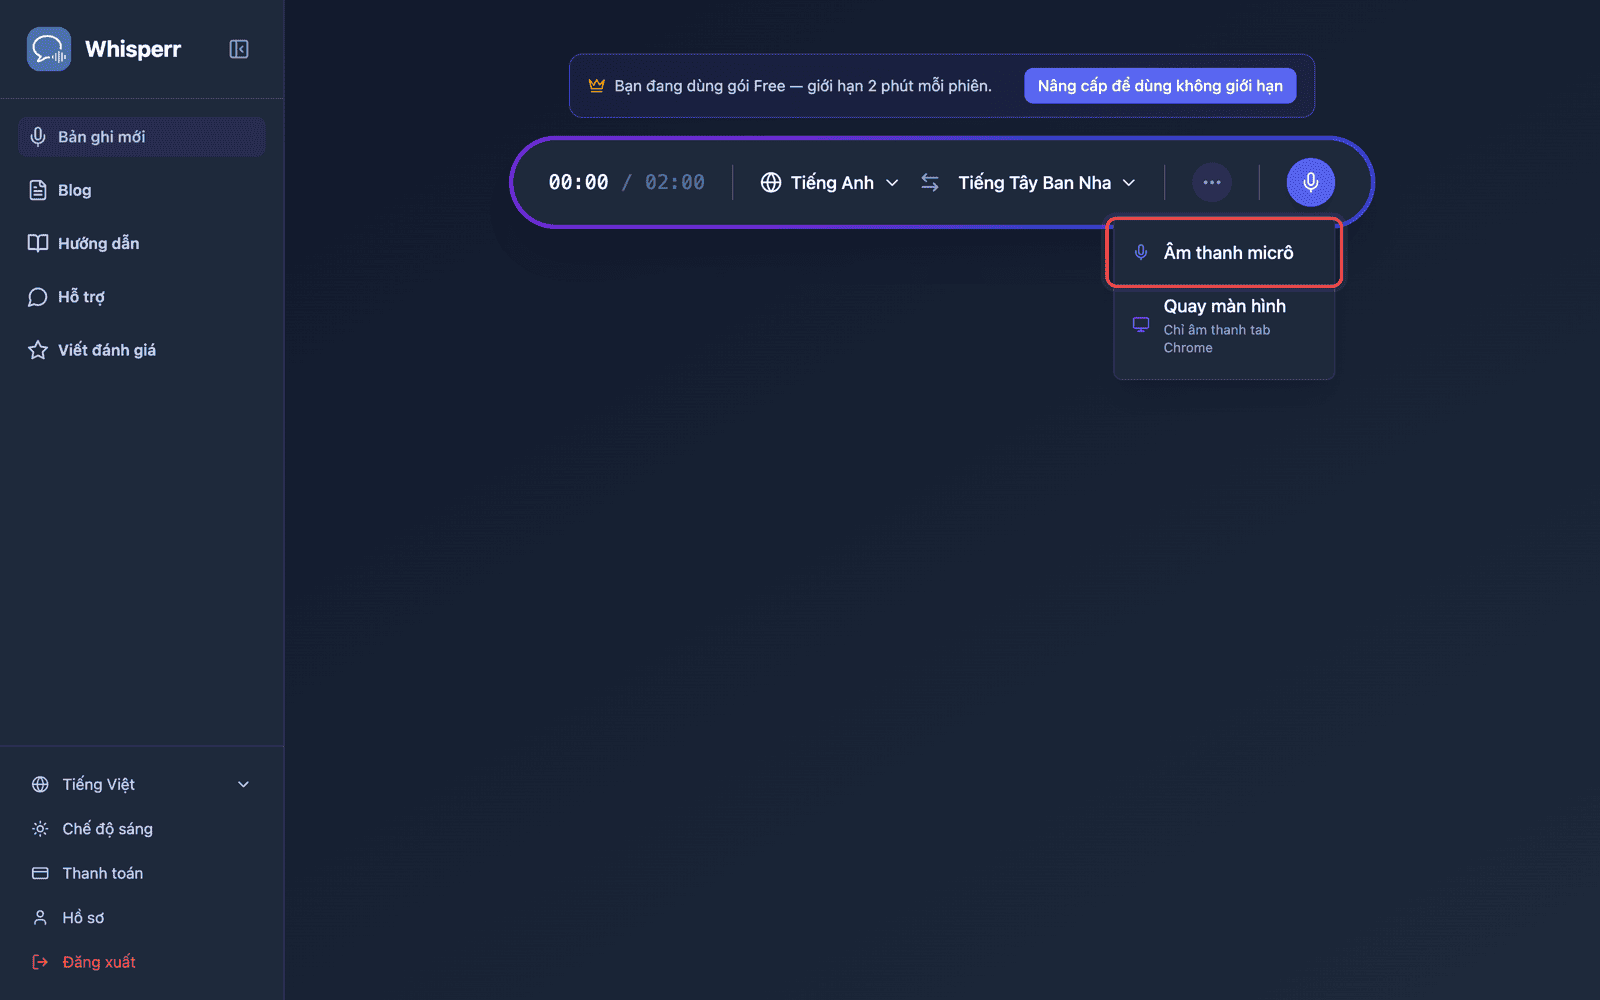Start recording with the microphone button

pyautogui.click(x=1310, y=183)
